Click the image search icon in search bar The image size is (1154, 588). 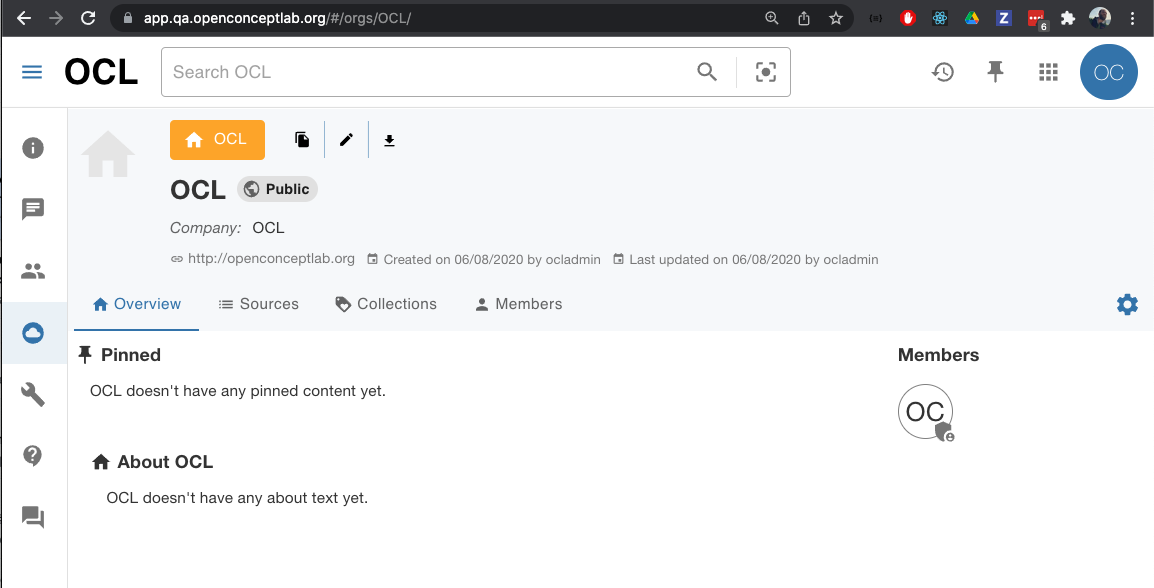point(765,71)
